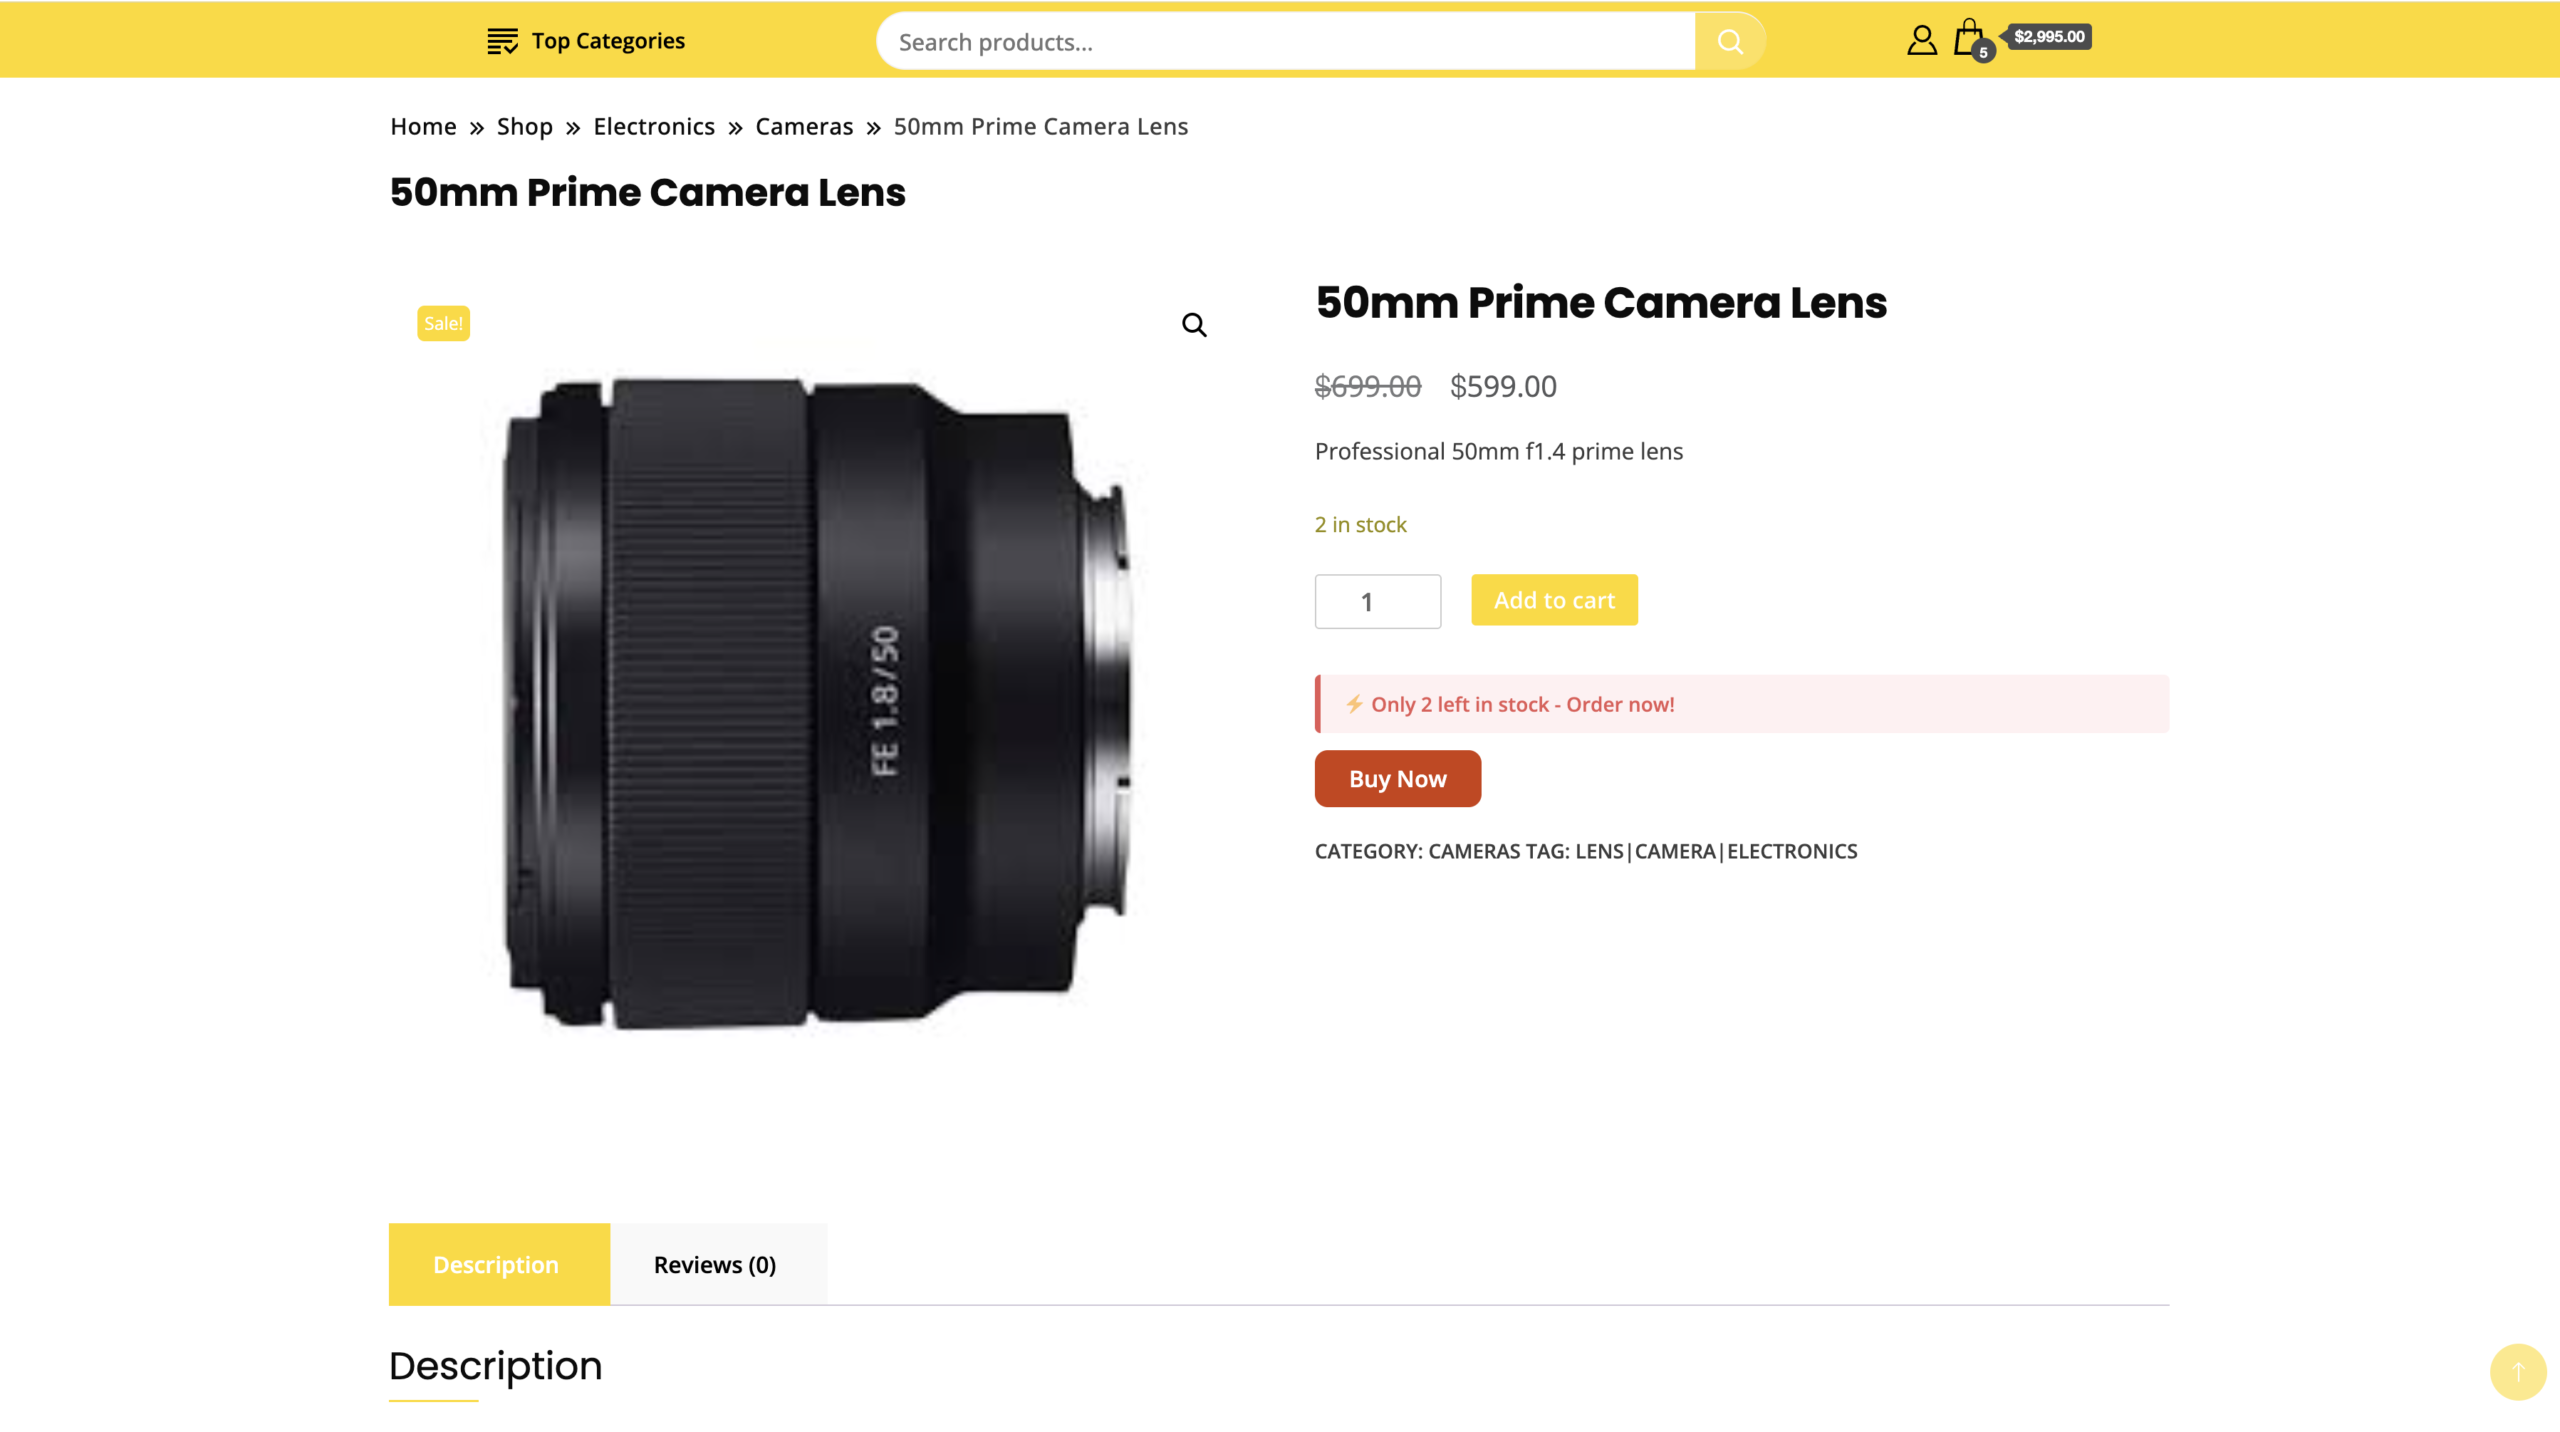Go to Home in the breadcrumb
The width and height of the screenshot is (2560, 1432).
(423, 127)
